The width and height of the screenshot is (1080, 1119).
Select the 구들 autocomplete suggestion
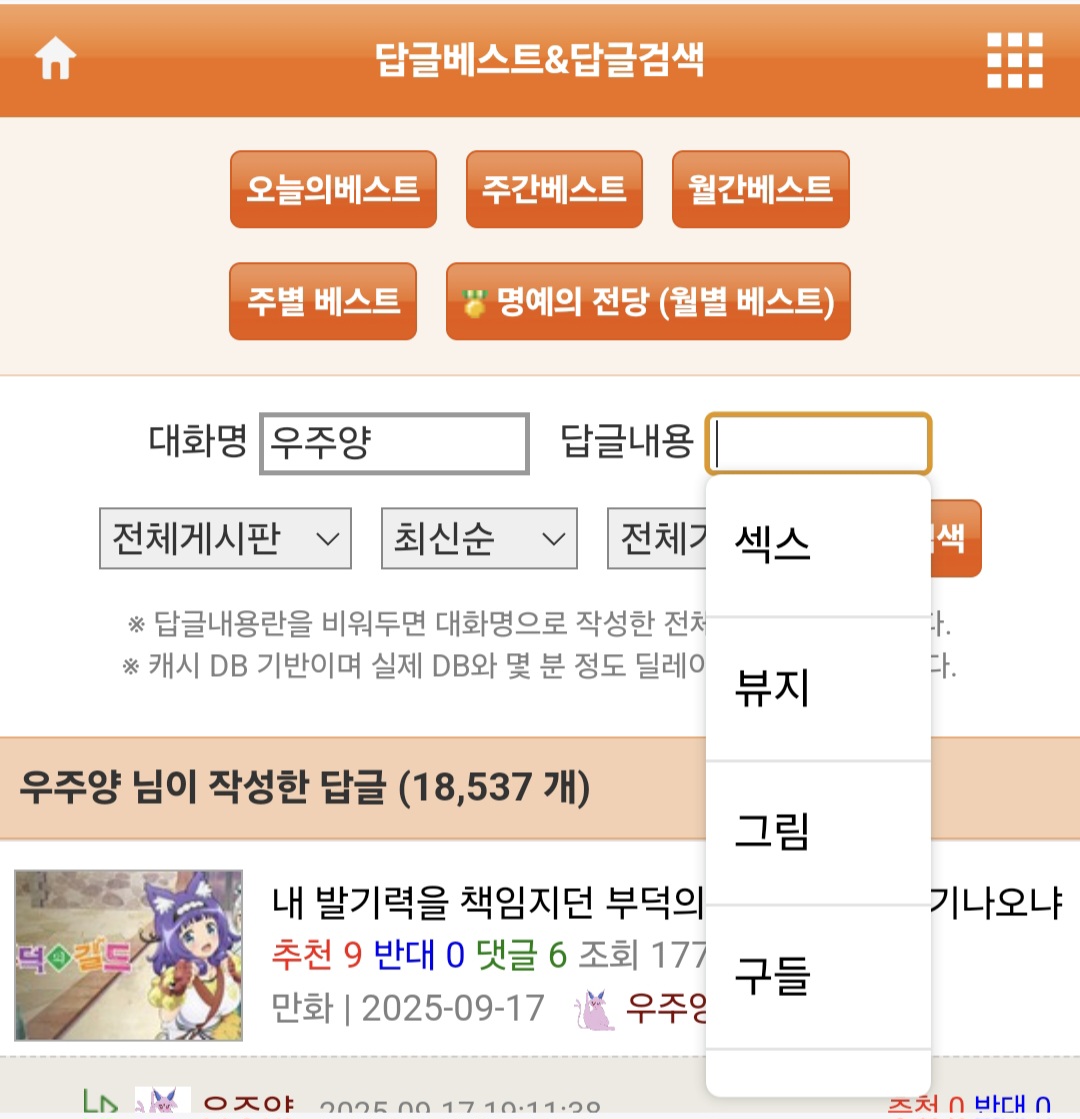818,977
